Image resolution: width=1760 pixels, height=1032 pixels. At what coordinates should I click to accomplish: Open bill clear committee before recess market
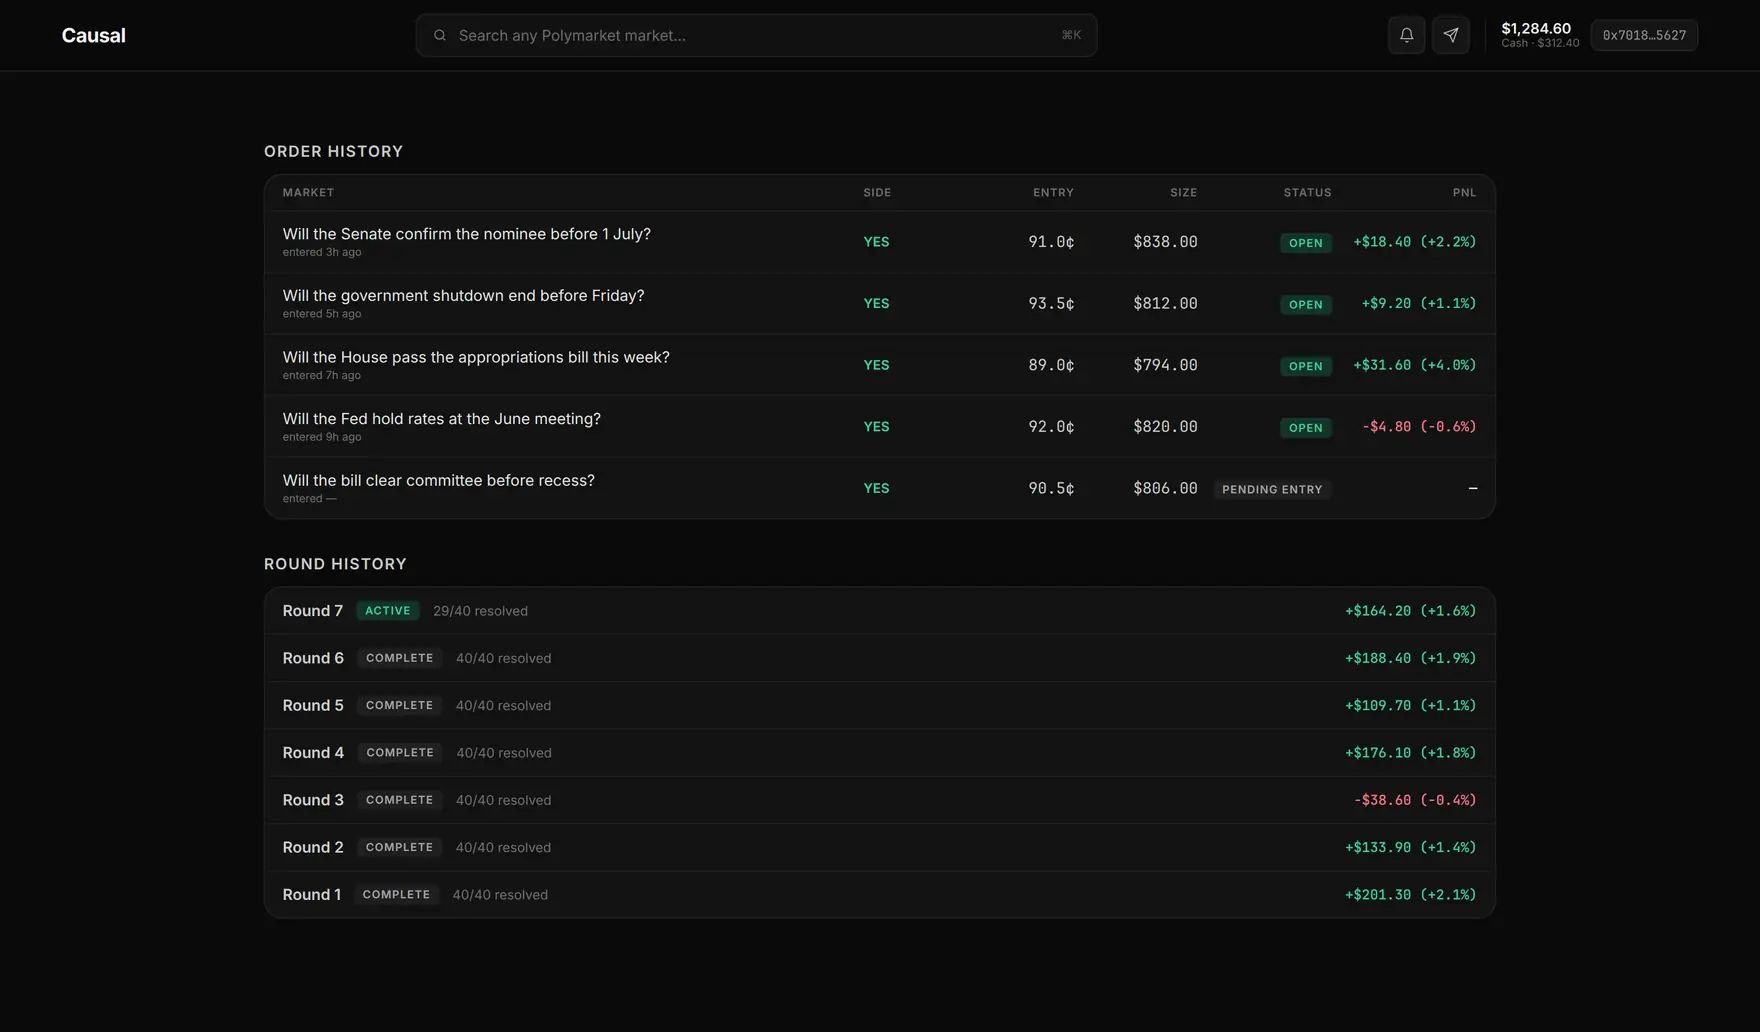click(x=880, y=488)
